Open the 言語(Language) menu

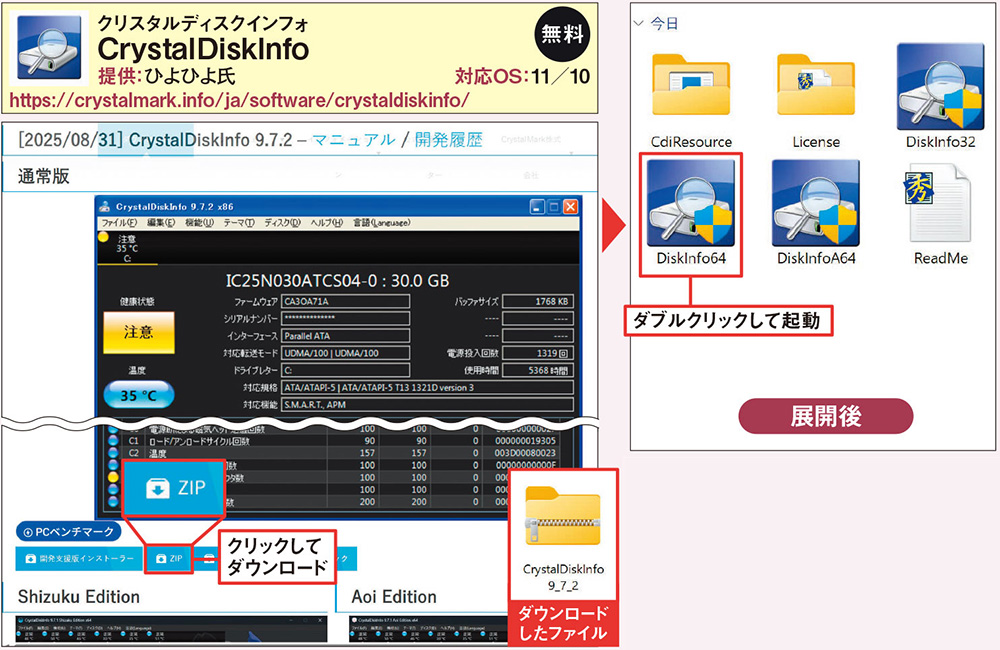pyautogui.click(x=381, y=223)
